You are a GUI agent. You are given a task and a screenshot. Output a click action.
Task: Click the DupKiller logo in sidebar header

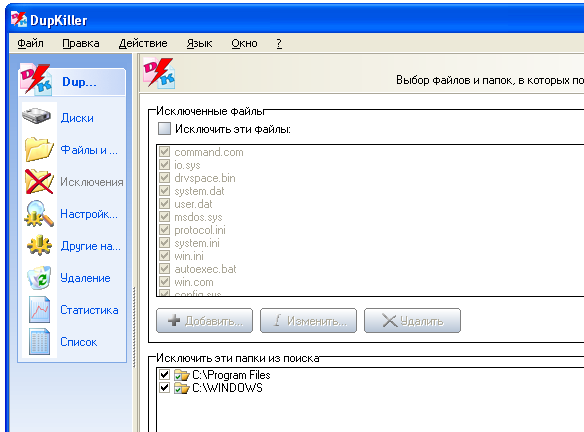click(36, 80)
